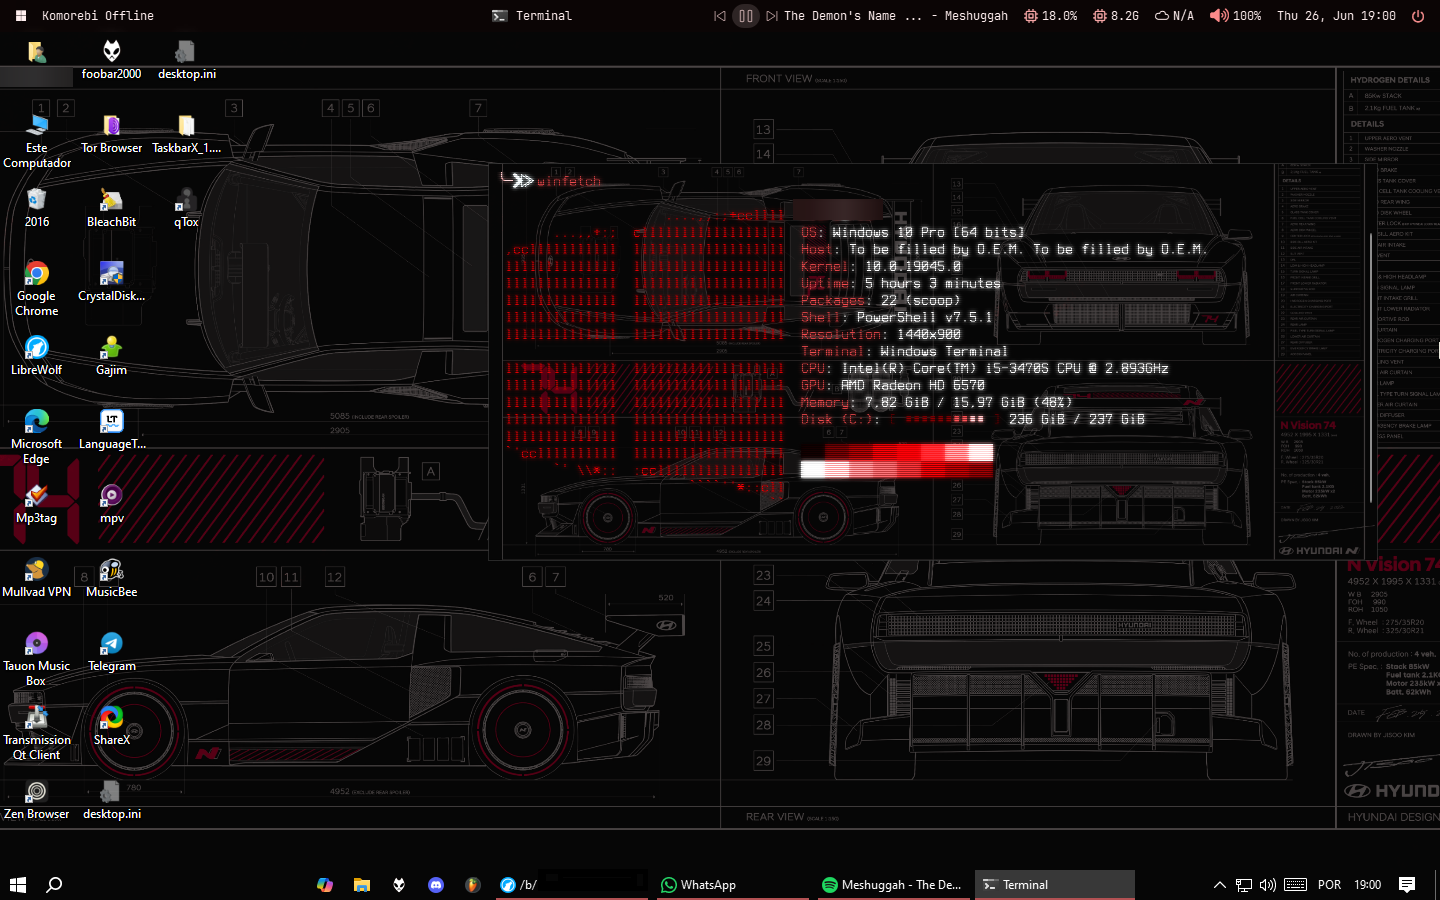
Task: Launch Tor Browser from the desktop
Action: coord(111,134)
